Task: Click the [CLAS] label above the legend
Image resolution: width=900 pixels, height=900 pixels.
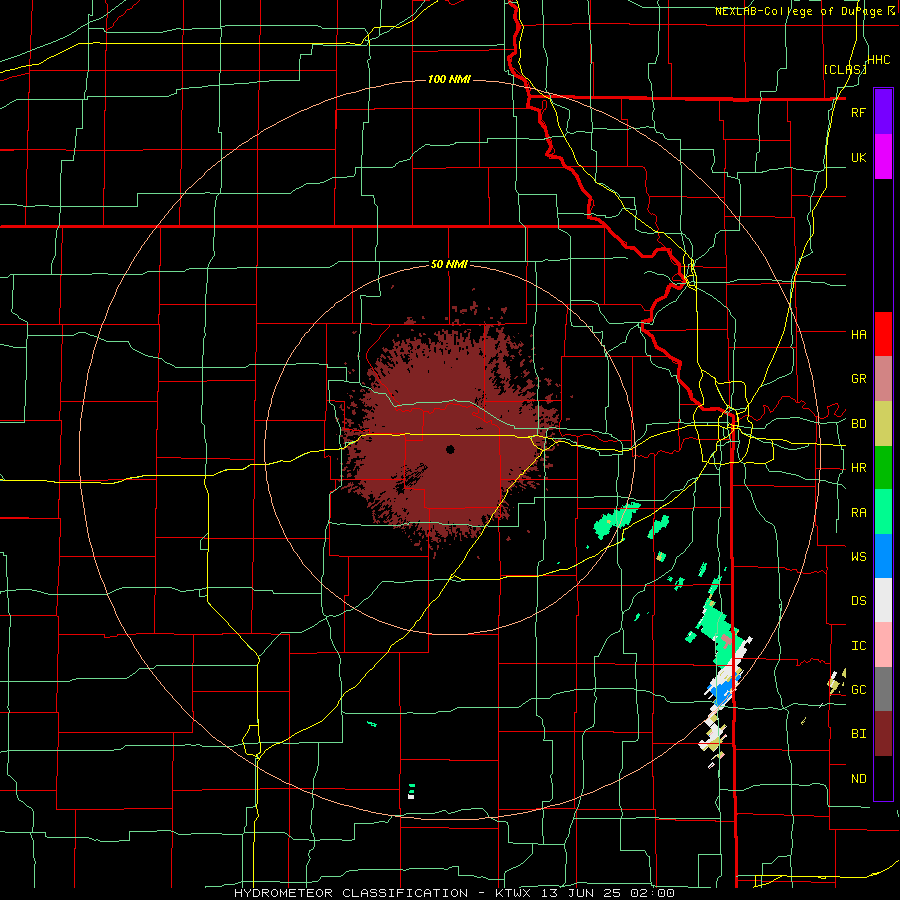Action: (x=844, y=69)
